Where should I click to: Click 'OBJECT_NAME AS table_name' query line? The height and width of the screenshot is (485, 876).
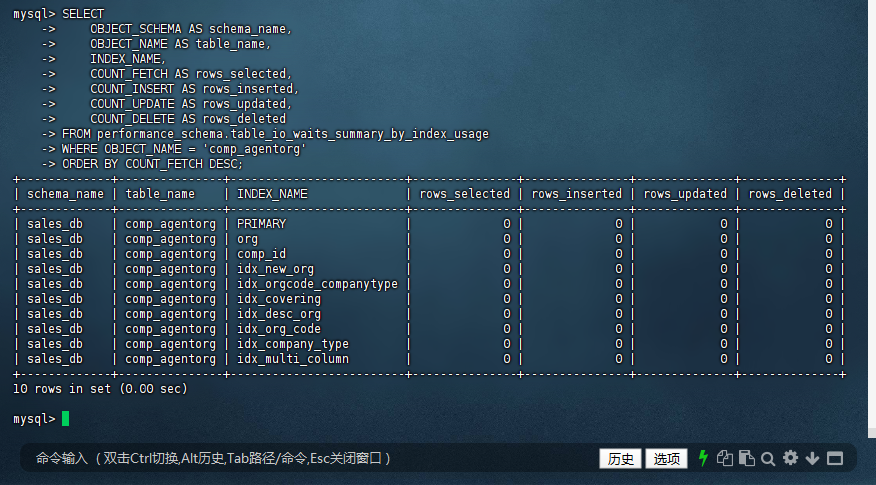(180, 44)
